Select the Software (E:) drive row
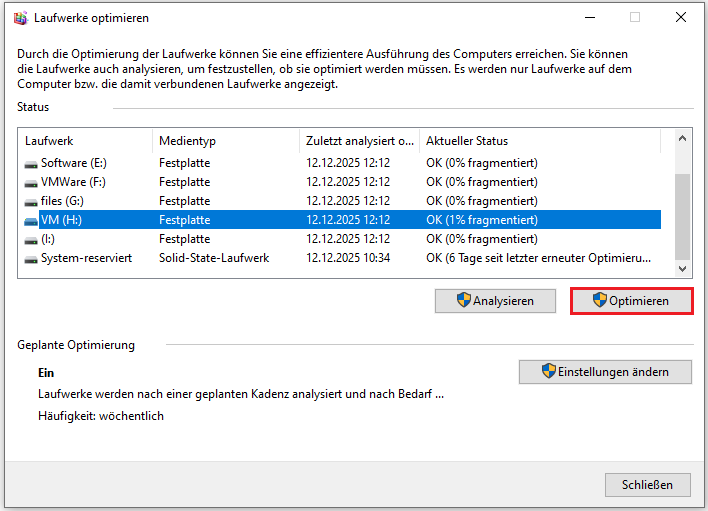This screenshot has height=511, width=708. (x=342, y=163)
